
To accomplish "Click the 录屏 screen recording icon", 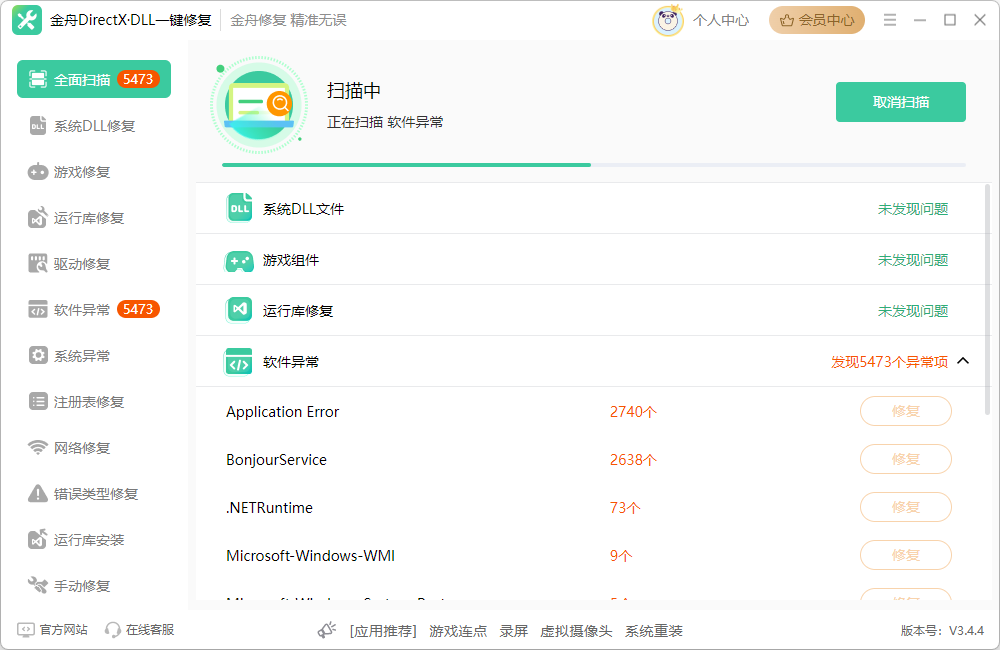I will pos(514,631).
